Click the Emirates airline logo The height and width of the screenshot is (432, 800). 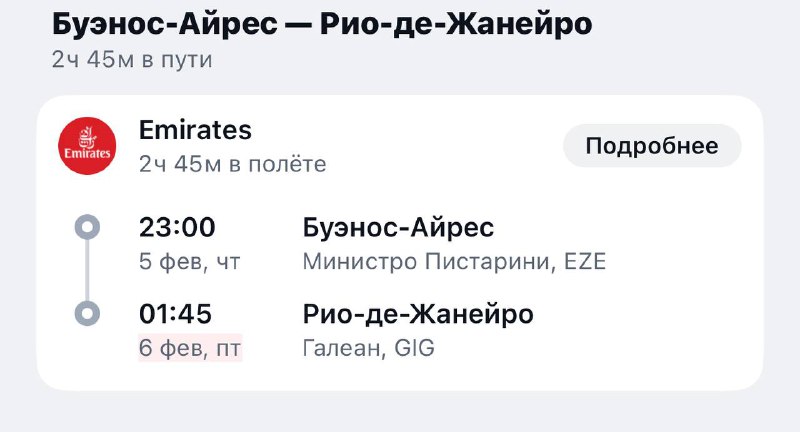(x=88, y=146)
